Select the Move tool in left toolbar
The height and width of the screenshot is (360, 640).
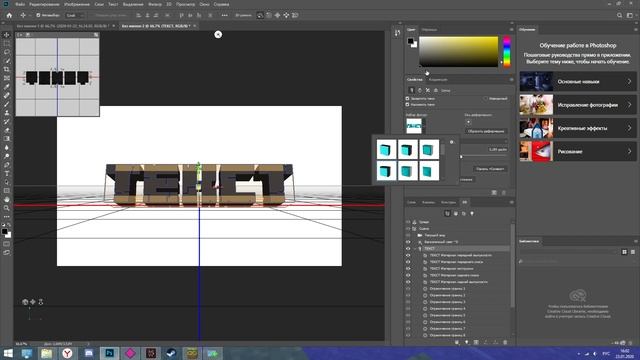(7, 35)
